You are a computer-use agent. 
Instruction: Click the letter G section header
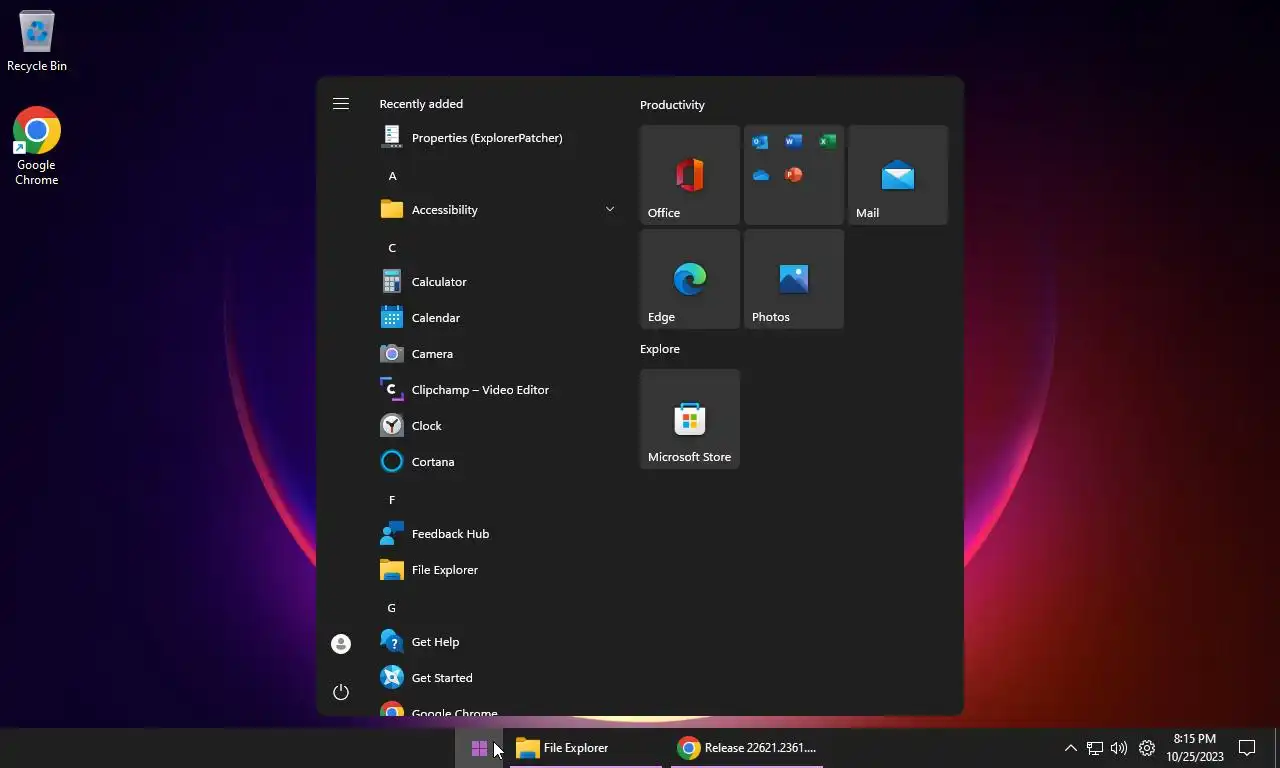392,608
